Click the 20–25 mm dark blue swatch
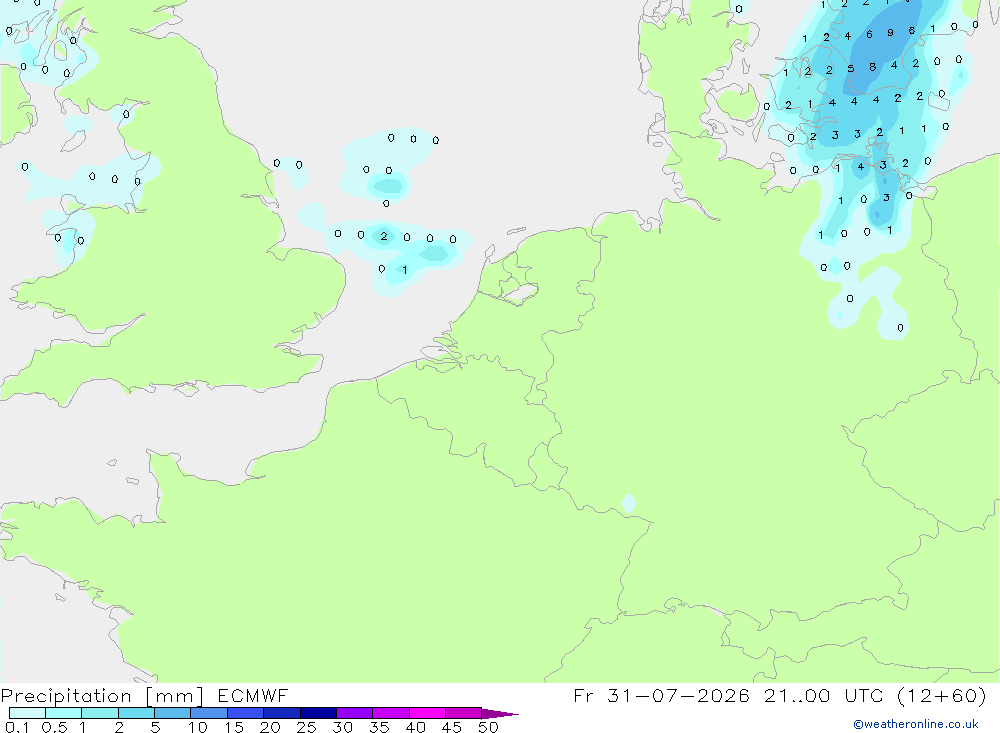 pos(282,713)
